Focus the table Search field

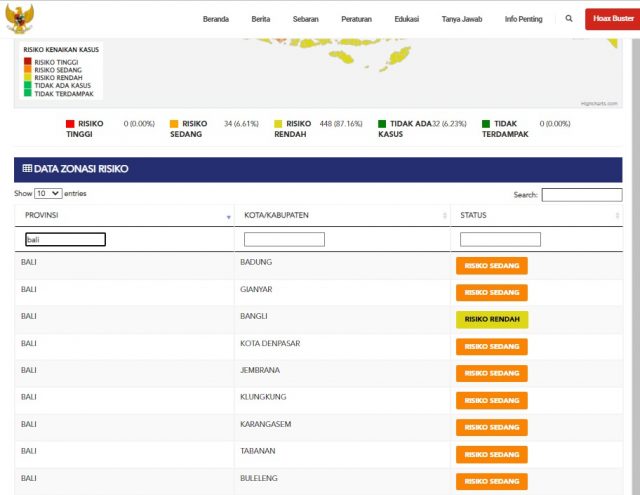click(x=581, y=195)
